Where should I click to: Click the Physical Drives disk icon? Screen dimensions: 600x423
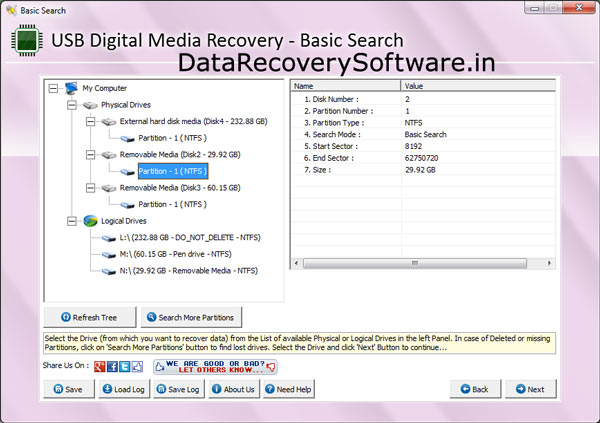tap(90, 105)
